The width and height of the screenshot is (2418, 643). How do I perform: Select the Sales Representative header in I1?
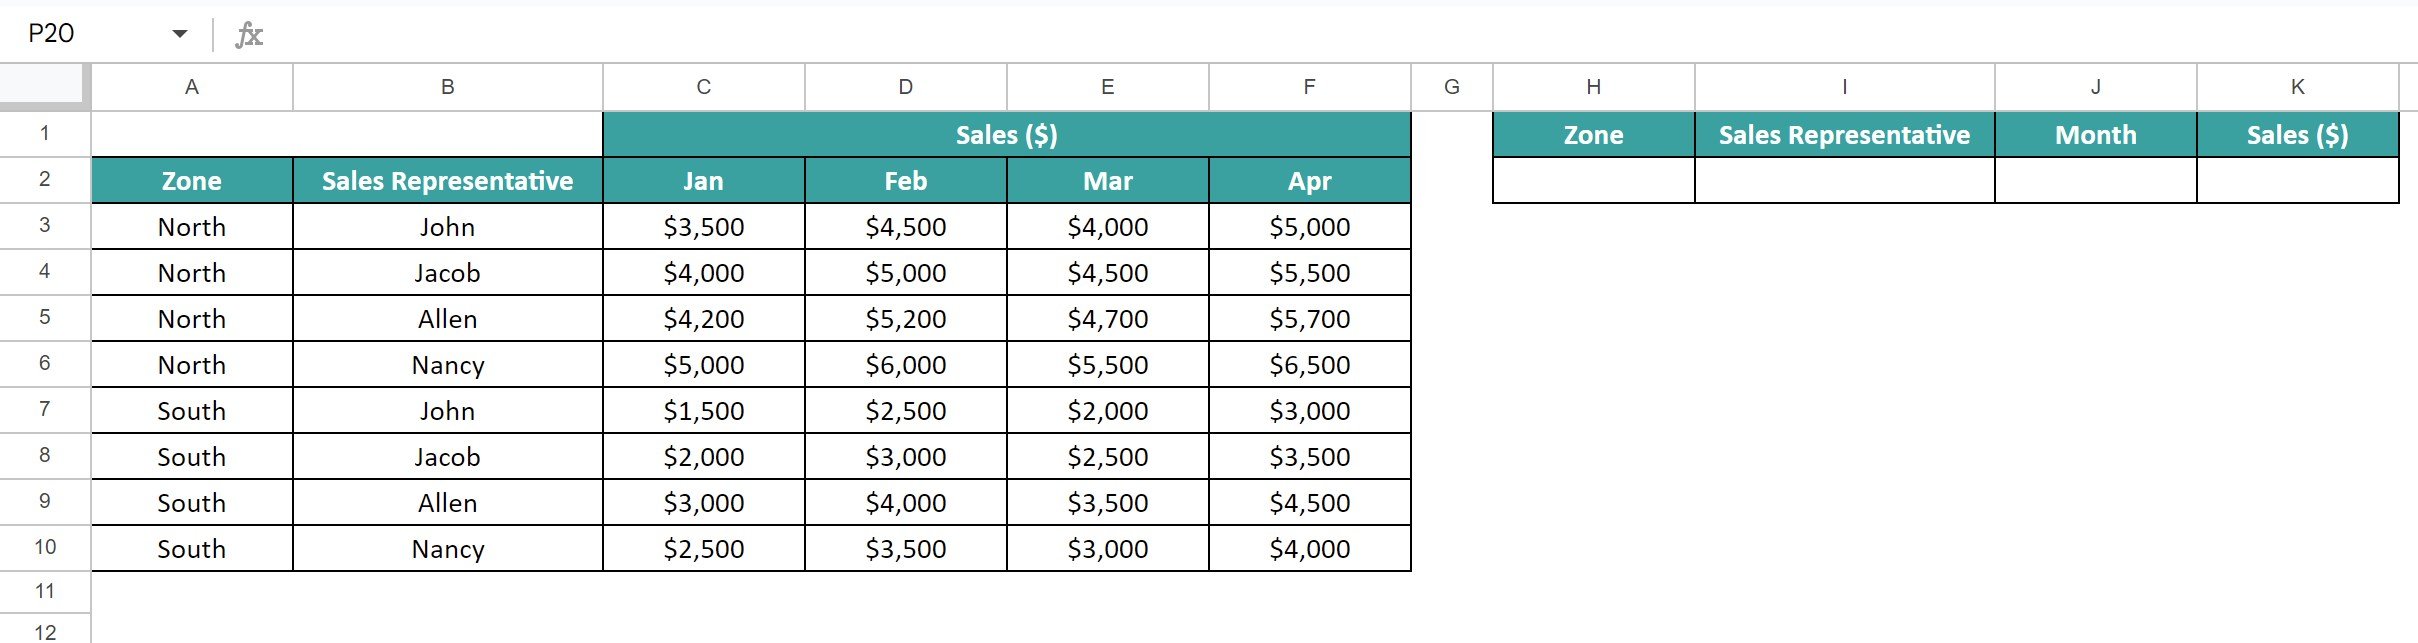pos(1843,134)
